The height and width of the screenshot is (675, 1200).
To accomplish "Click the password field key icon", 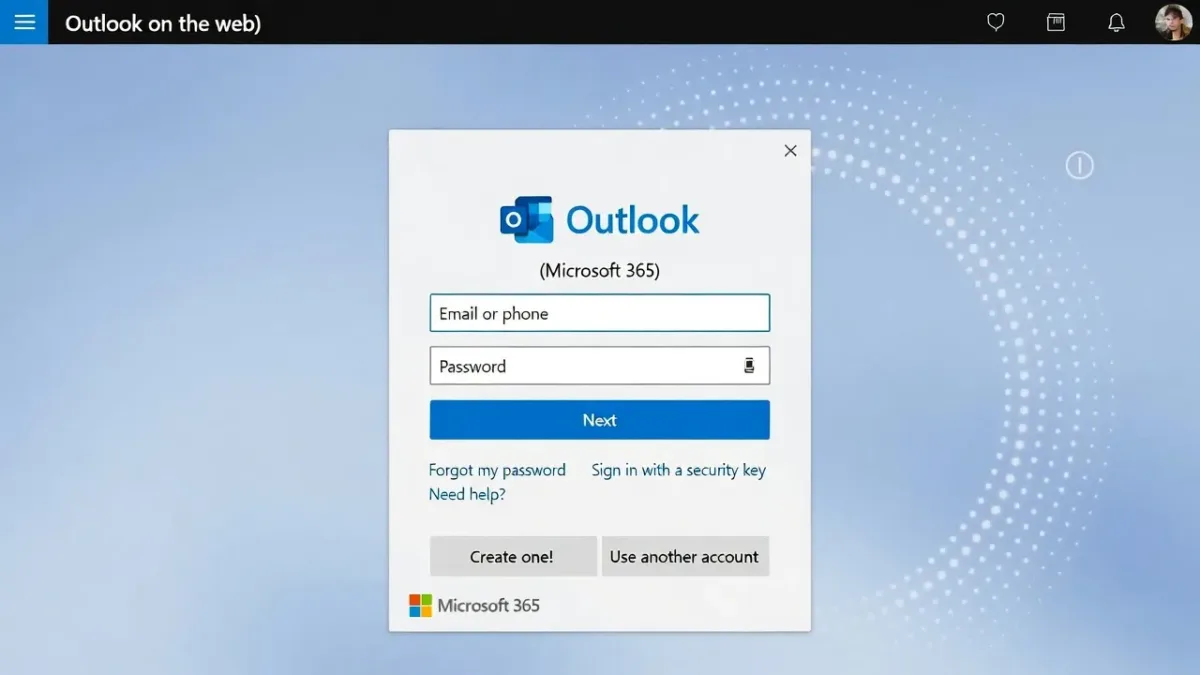I will coord(749,366).
